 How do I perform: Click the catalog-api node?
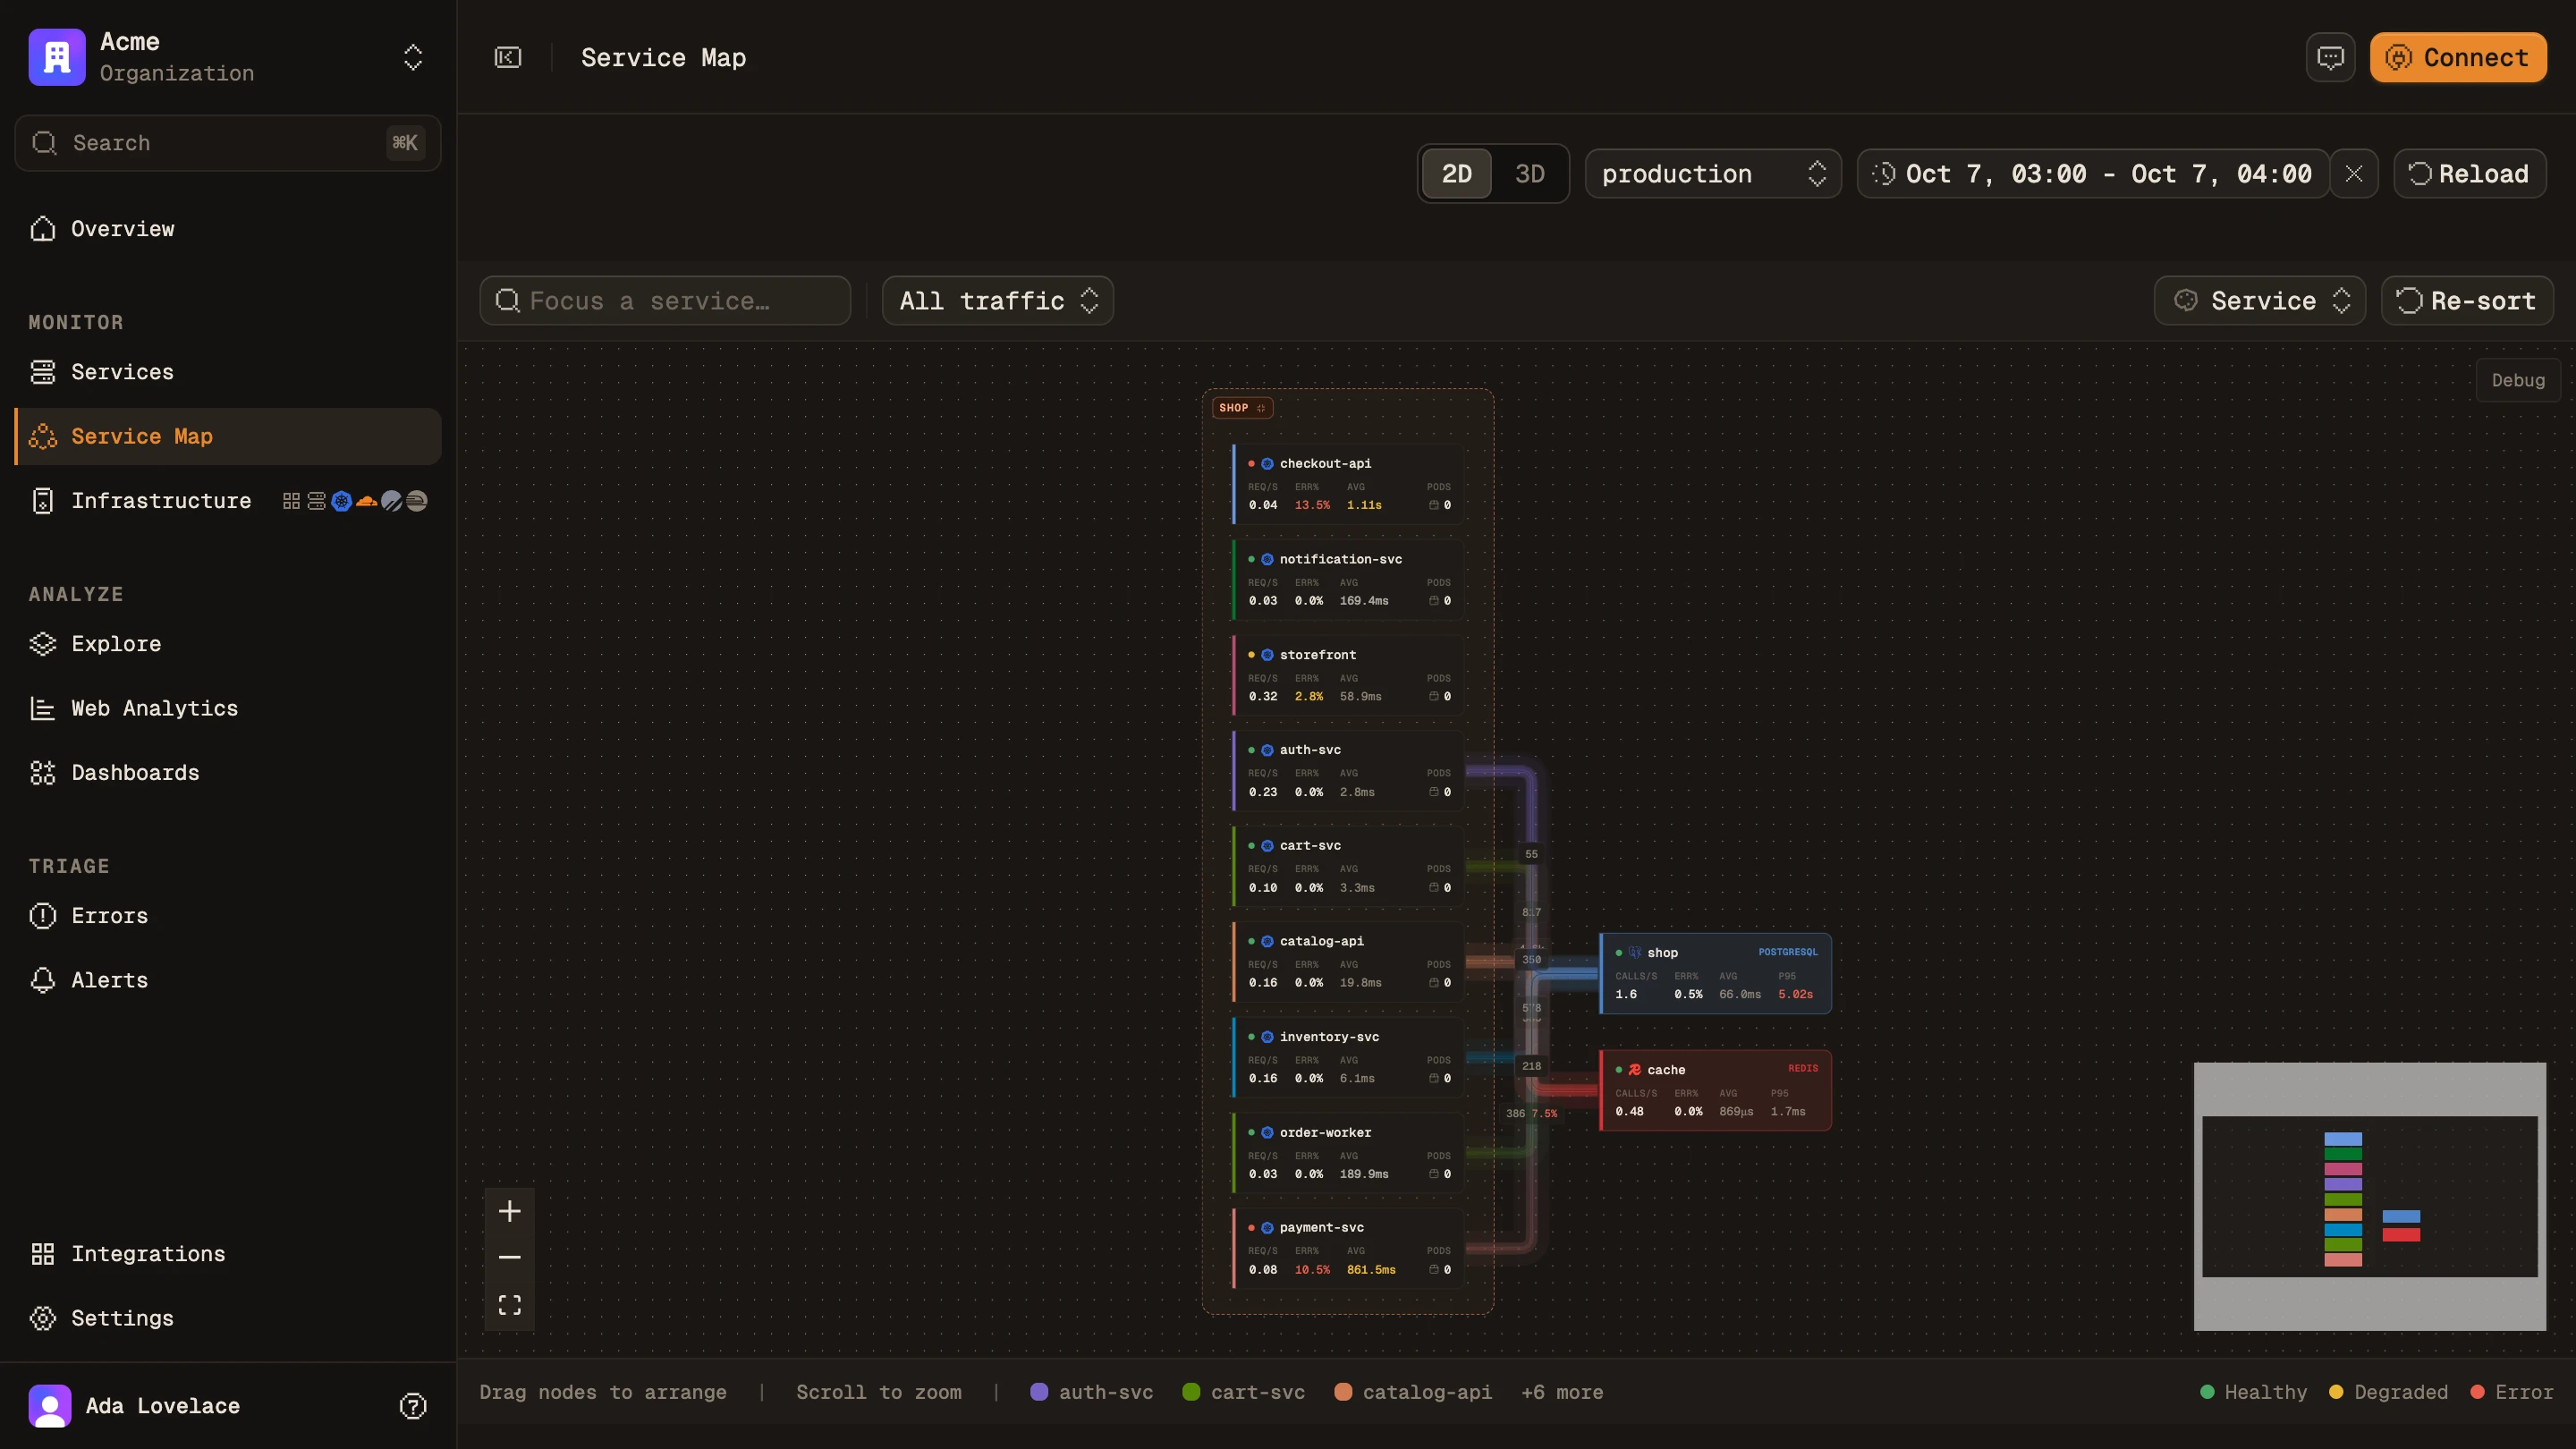pos(1348,962)
